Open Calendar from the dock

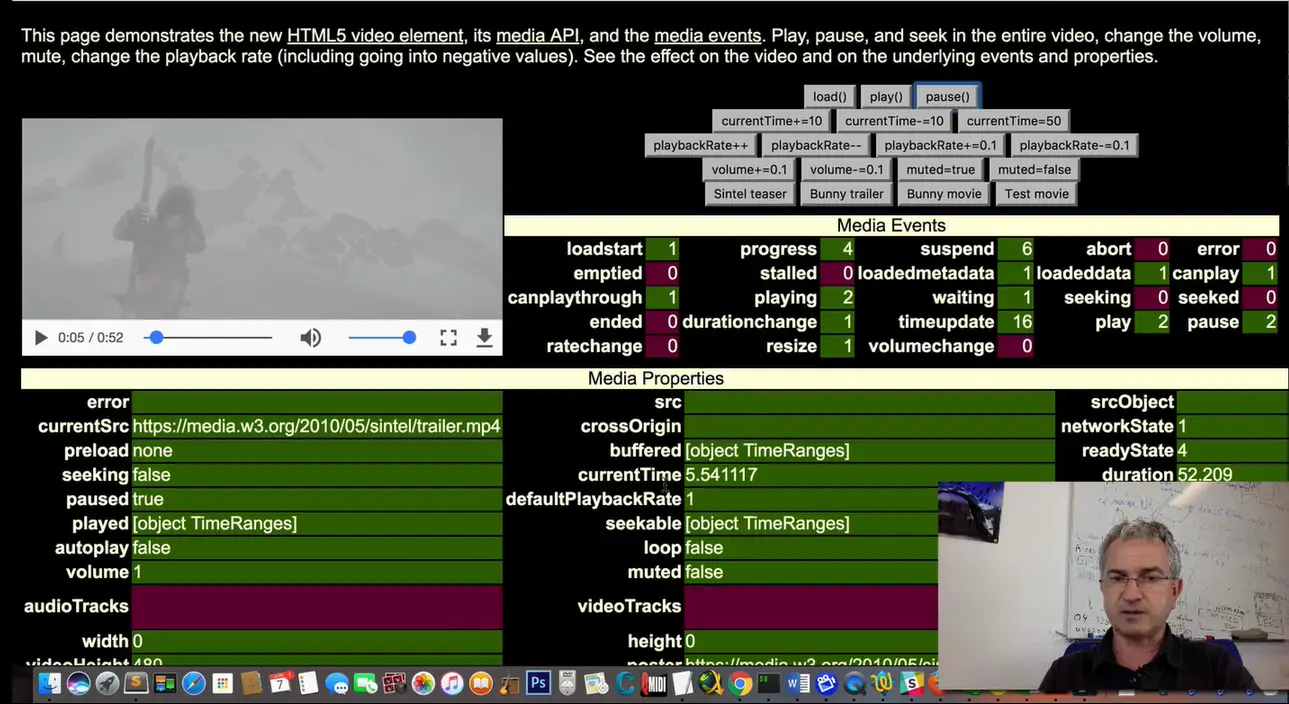[279, 684]
